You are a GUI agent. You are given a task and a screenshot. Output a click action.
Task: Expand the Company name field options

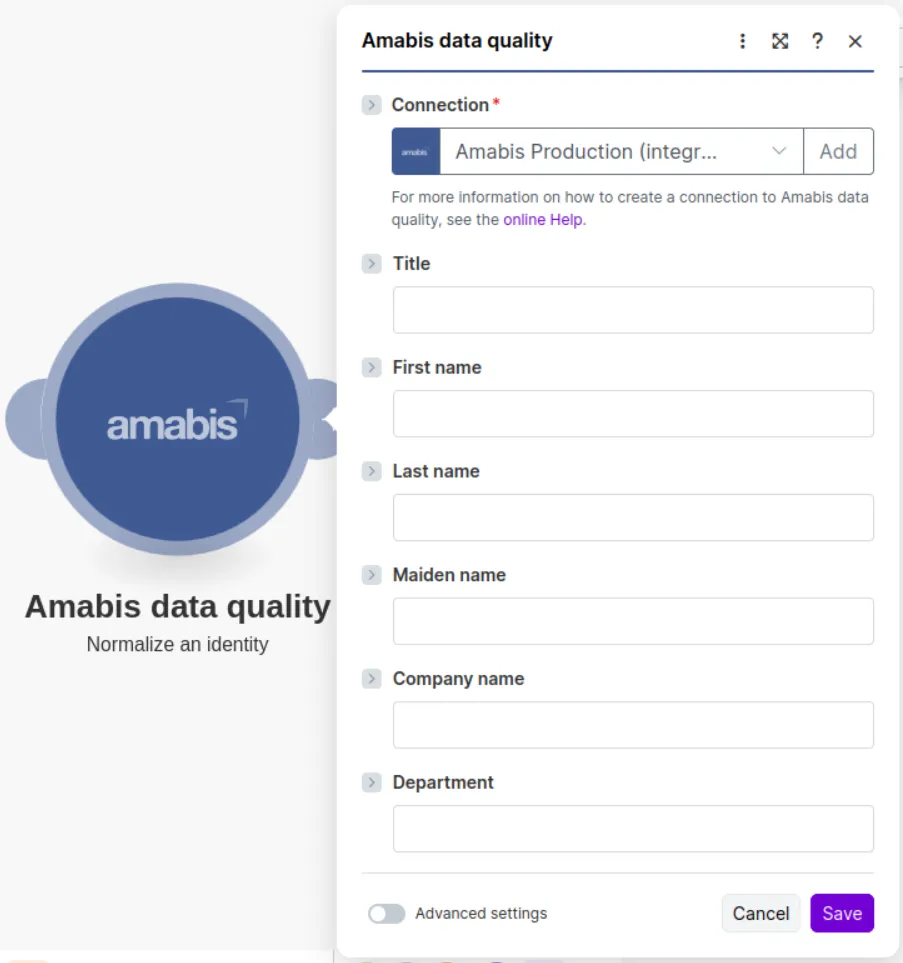[x=371, y=678]
